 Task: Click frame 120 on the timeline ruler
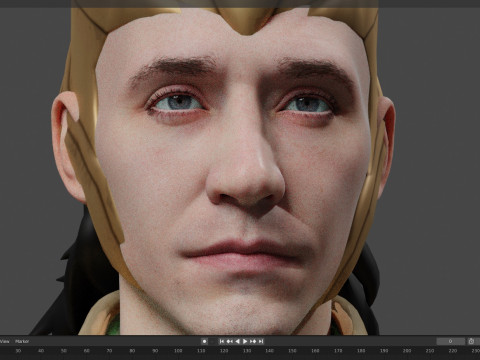point(224,351)
